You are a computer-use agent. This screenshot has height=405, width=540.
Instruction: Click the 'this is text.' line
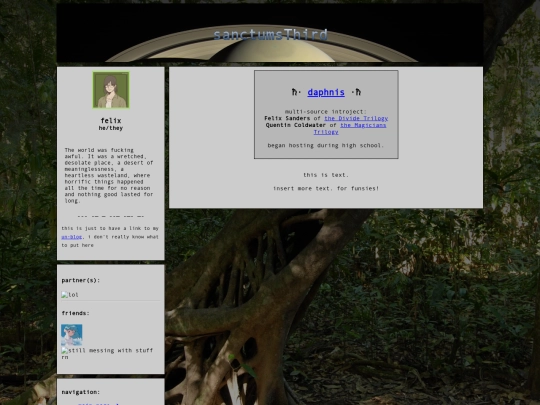click(326, 175)
